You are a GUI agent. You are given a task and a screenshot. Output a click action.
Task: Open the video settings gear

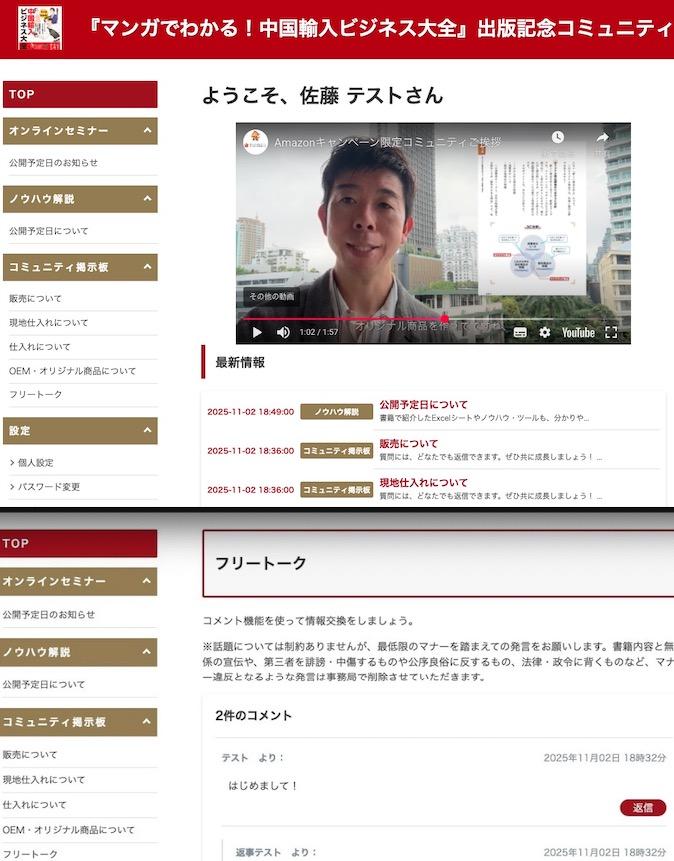(545, 333)
